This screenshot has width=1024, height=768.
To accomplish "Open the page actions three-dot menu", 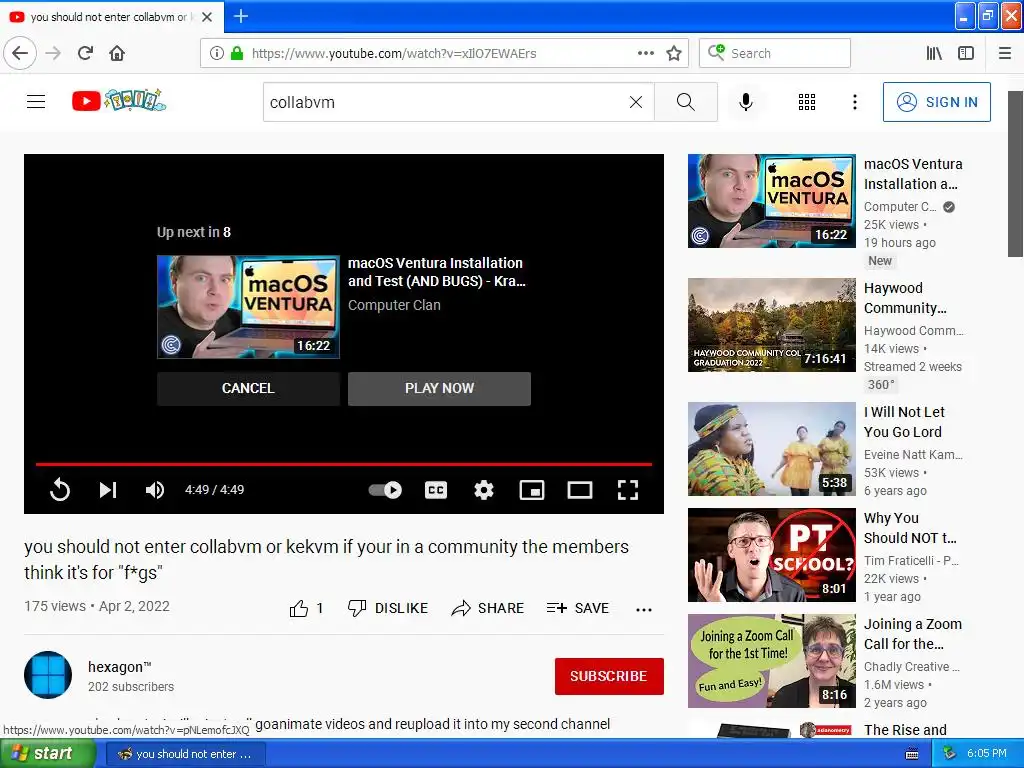I will pyautogui.click(x=645, y=53).
